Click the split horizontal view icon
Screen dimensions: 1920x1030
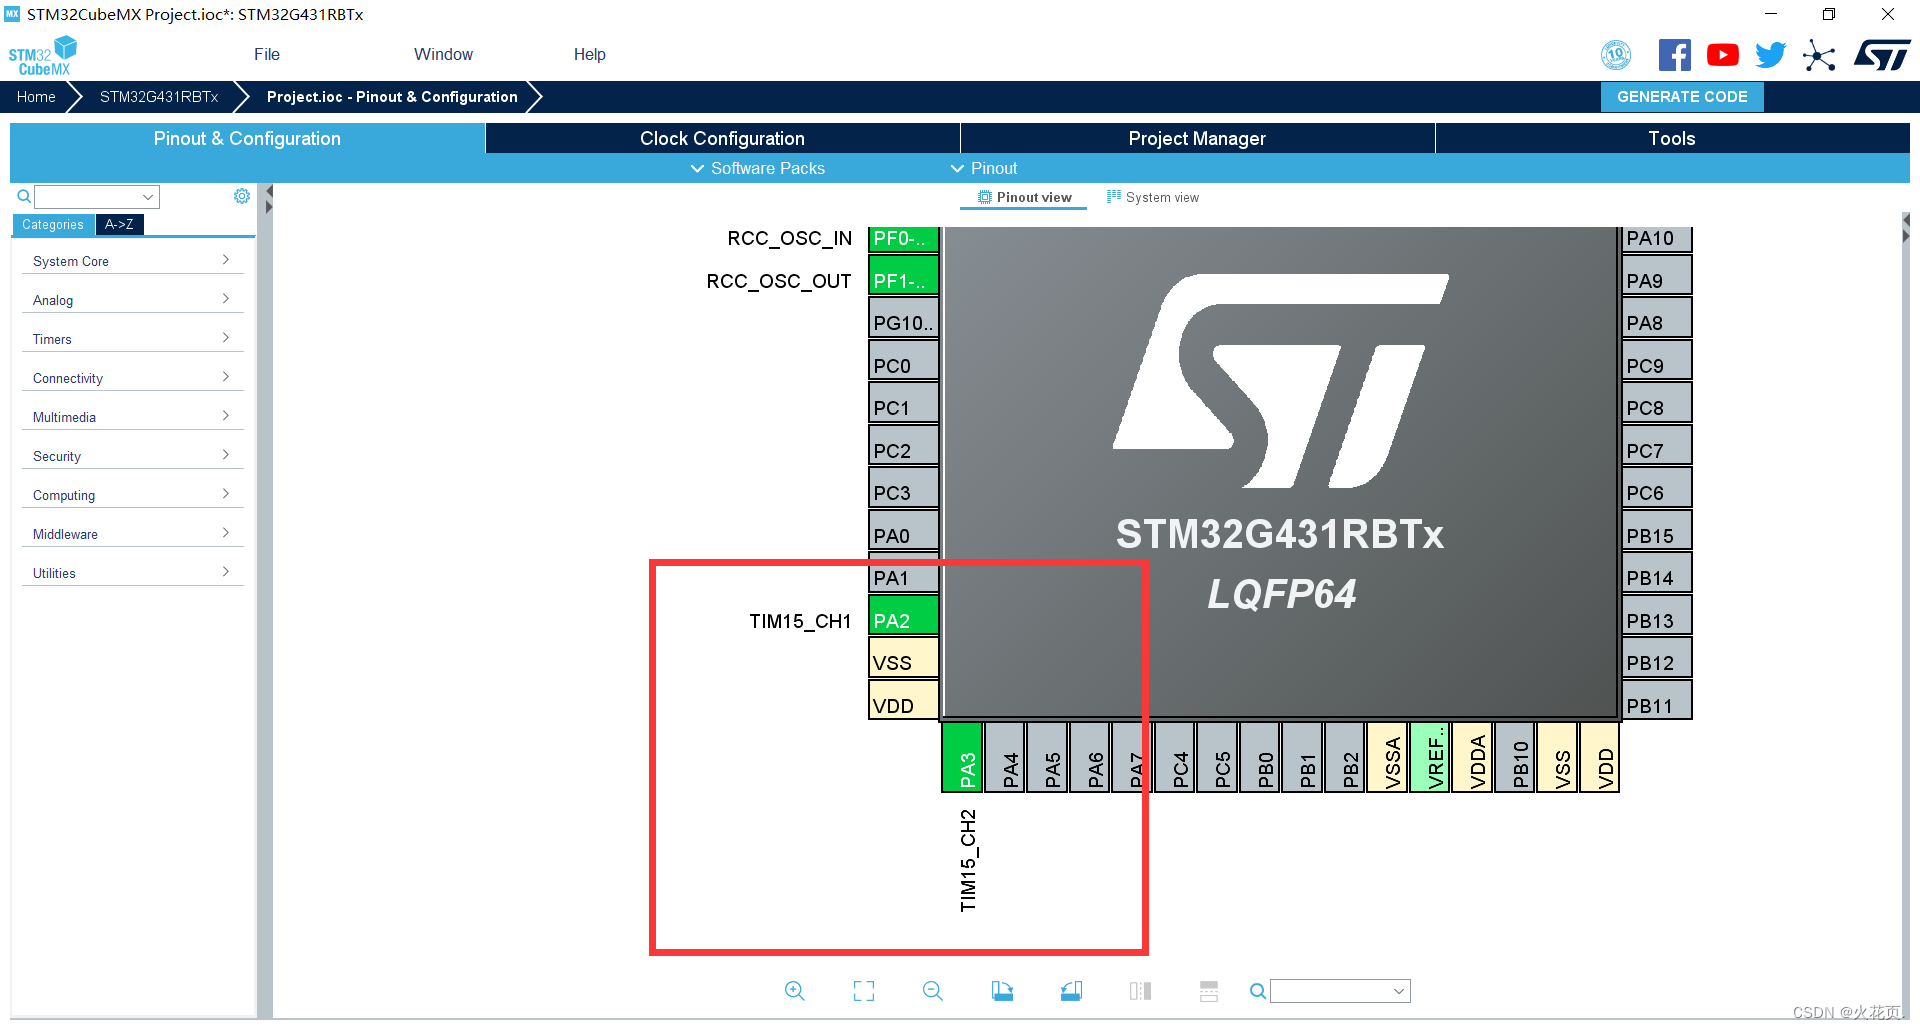pos(1209,991)
